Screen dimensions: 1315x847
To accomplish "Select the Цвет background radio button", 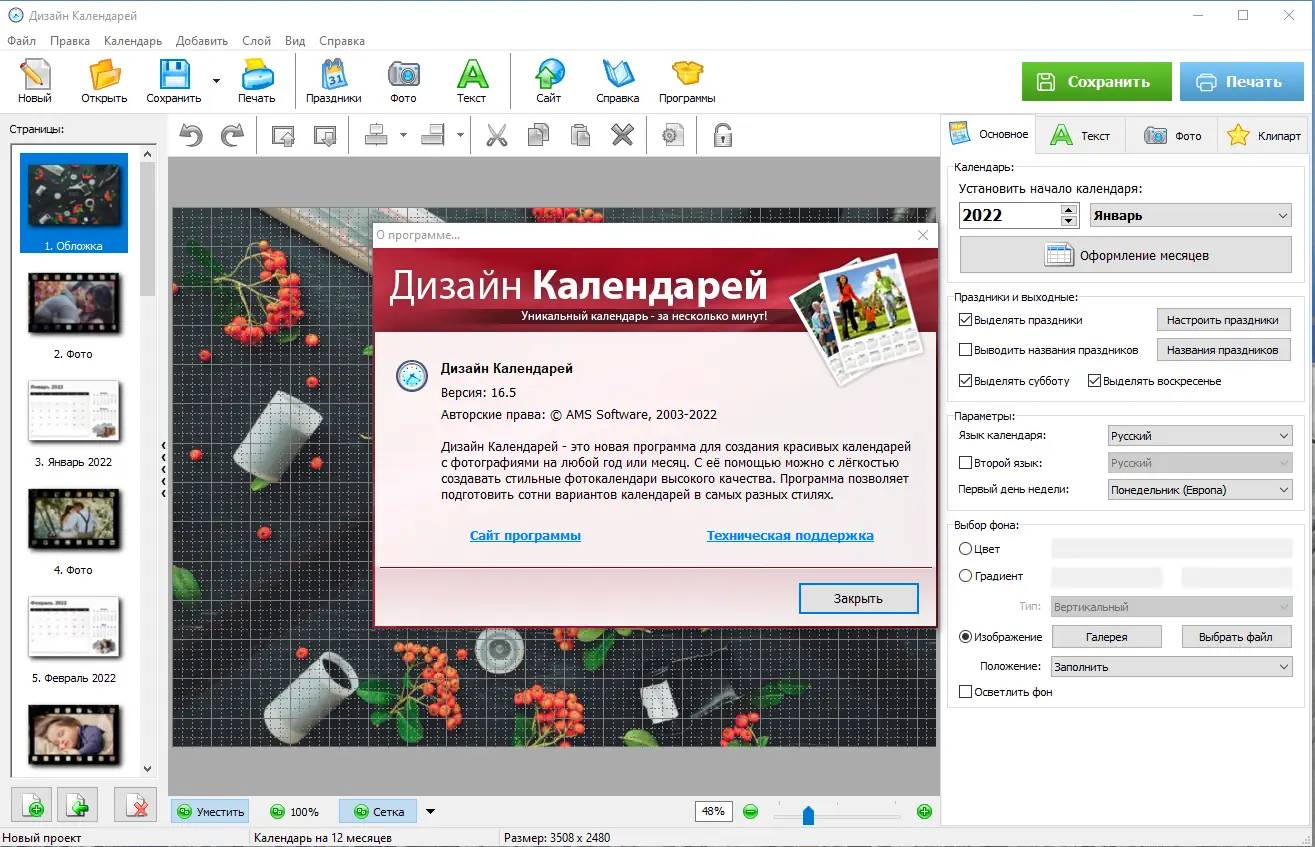I will pyautogui.click(x=965, y=549).
